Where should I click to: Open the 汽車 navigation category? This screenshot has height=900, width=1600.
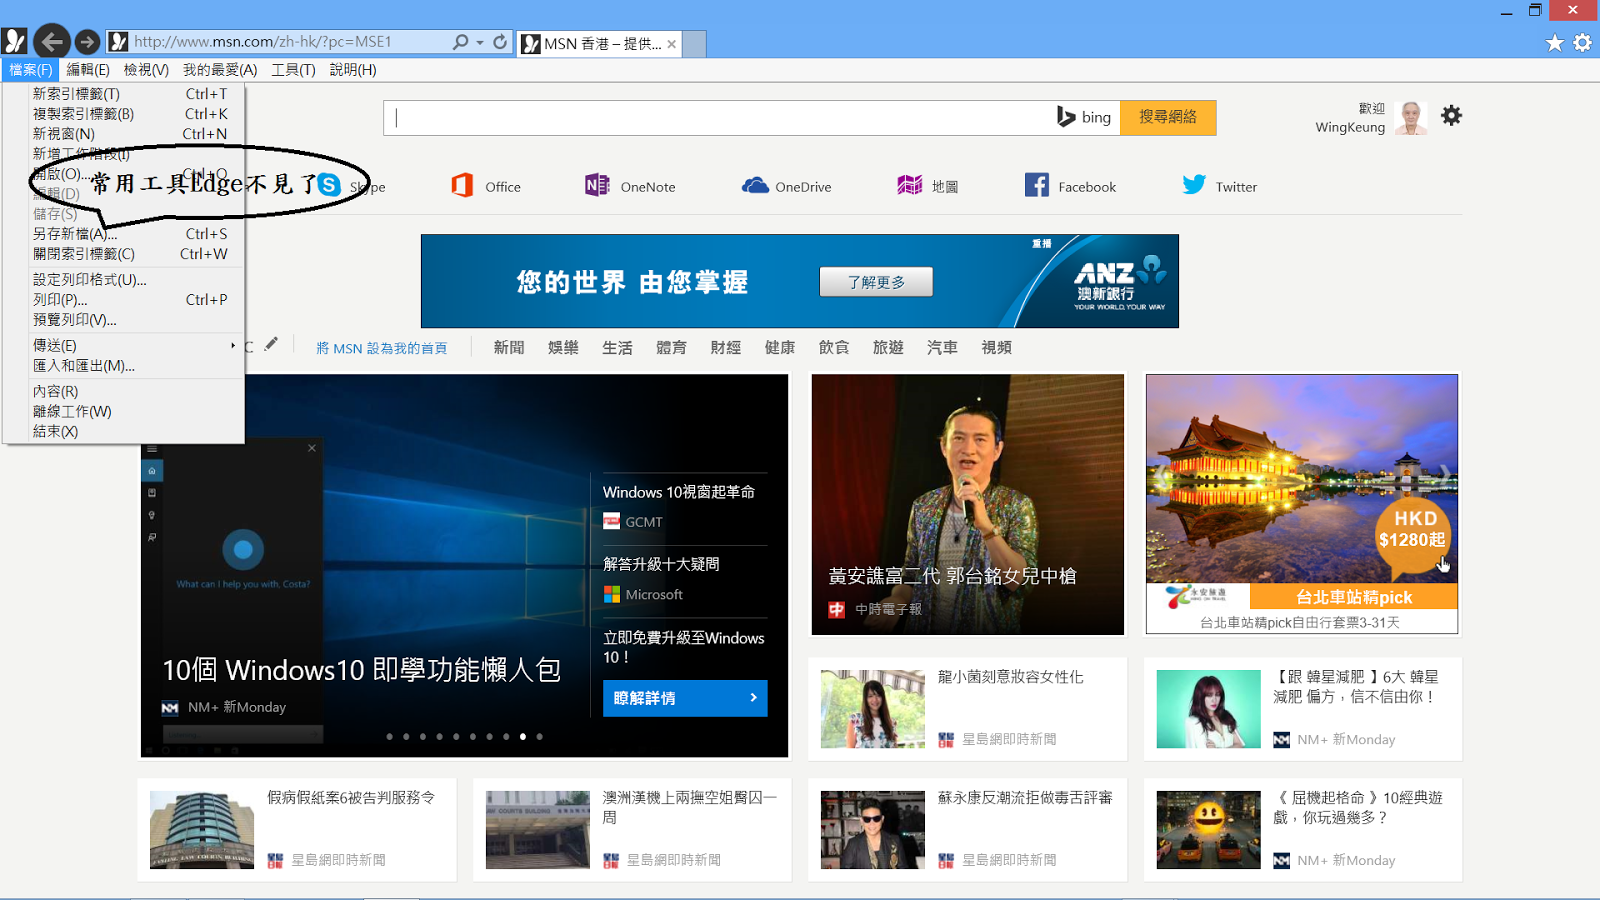click(x=942, y=347)
